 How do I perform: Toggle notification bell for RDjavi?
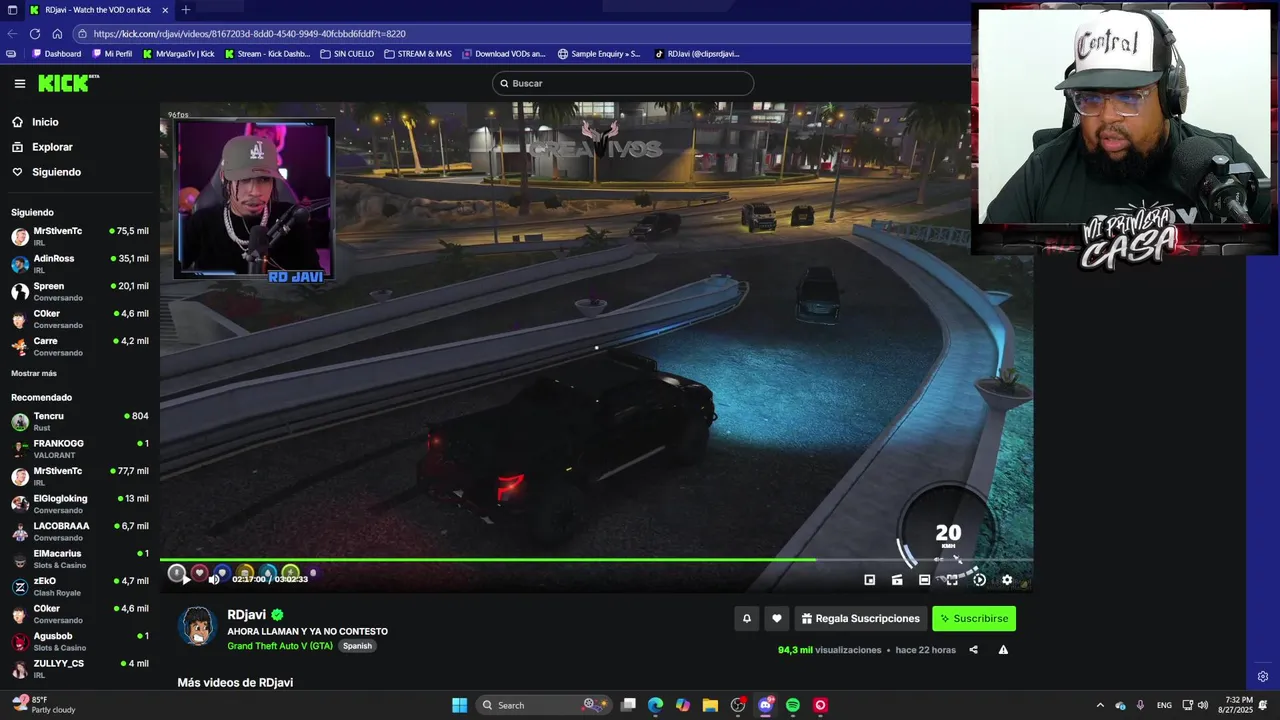click(746, 619)
